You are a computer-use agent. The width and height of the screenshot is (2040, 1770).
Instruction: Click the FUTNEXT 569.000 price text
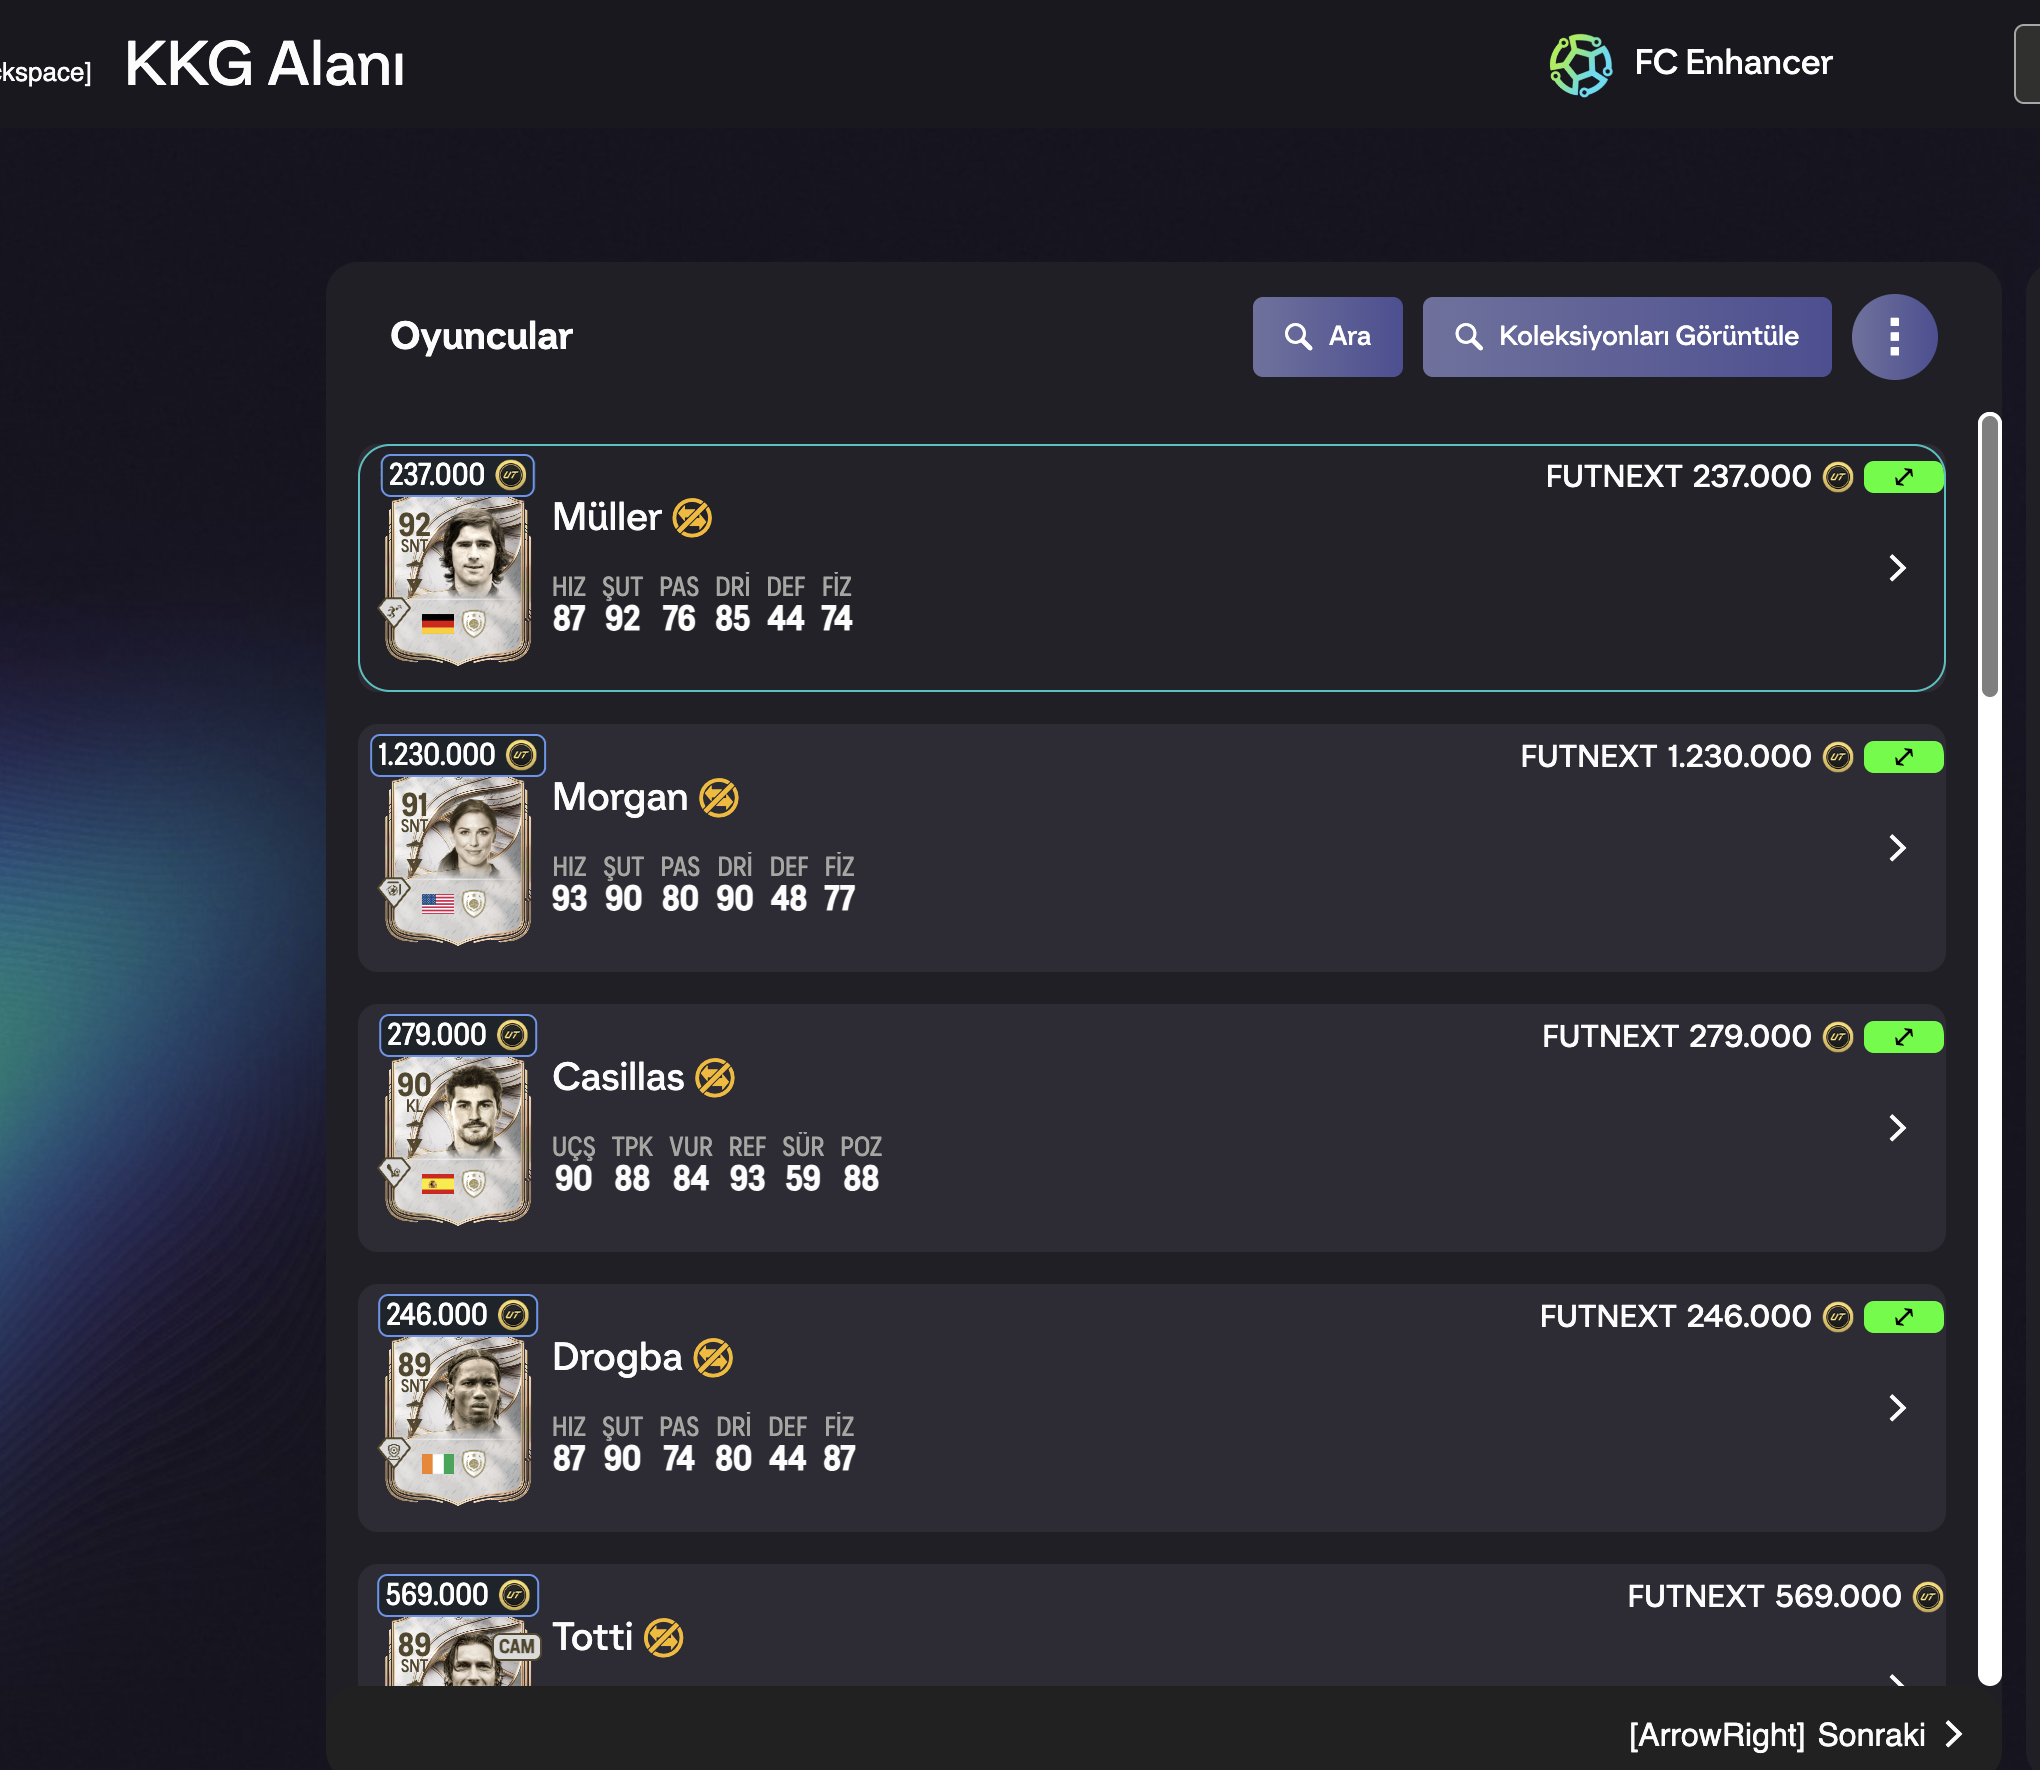tap(1764, 1597)
